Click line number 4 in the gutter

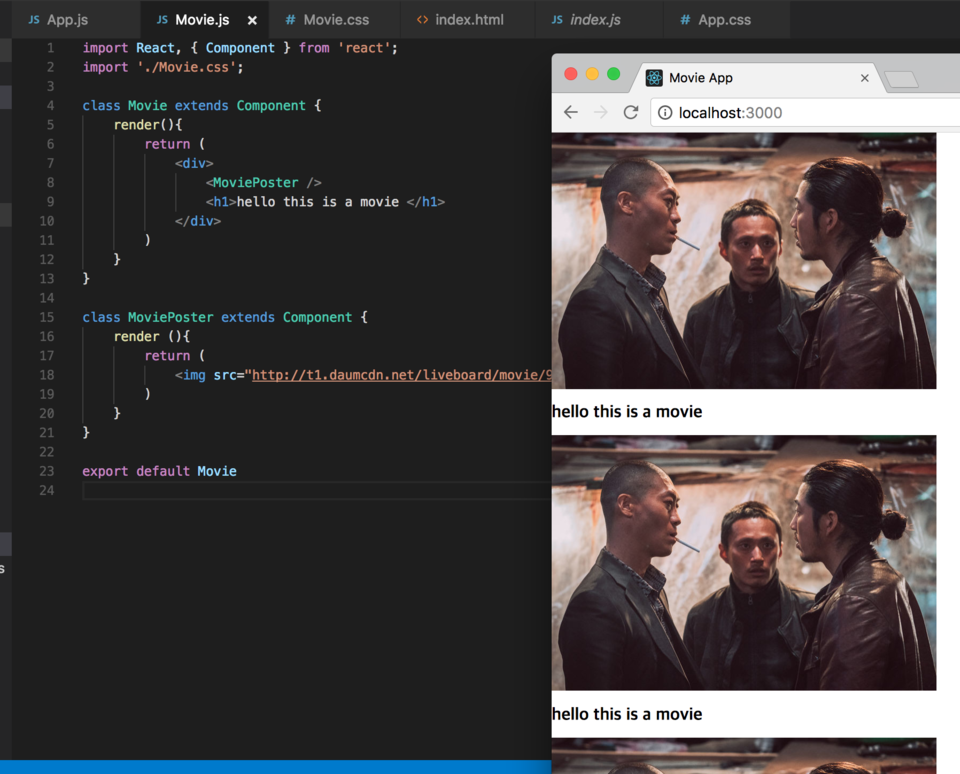[x=50, y=105]
